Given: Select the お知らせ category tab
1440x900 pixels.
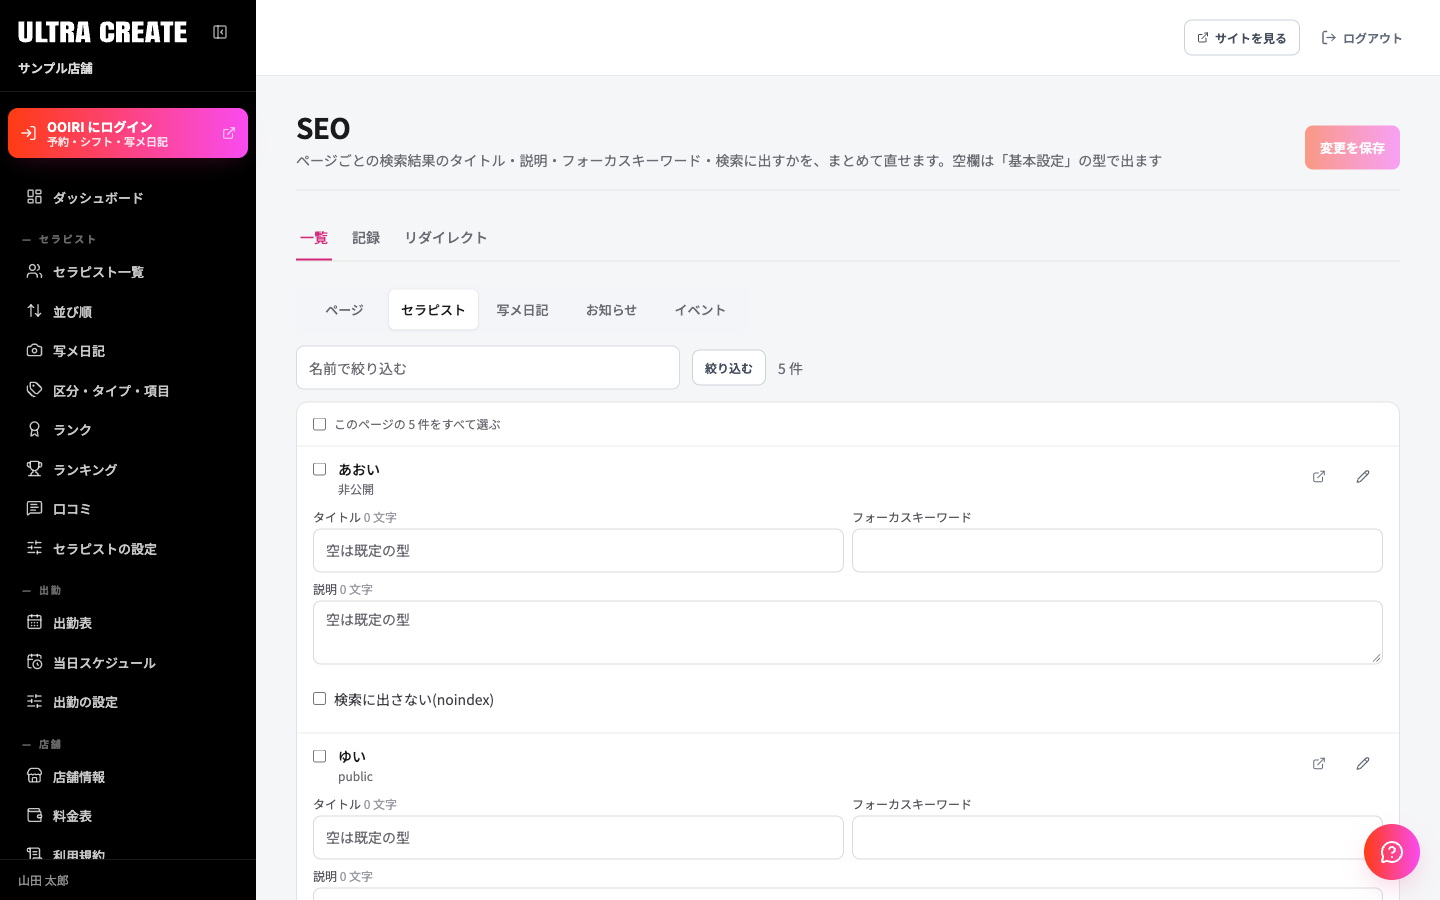Looking at the screenshot, I should [611, 310].
